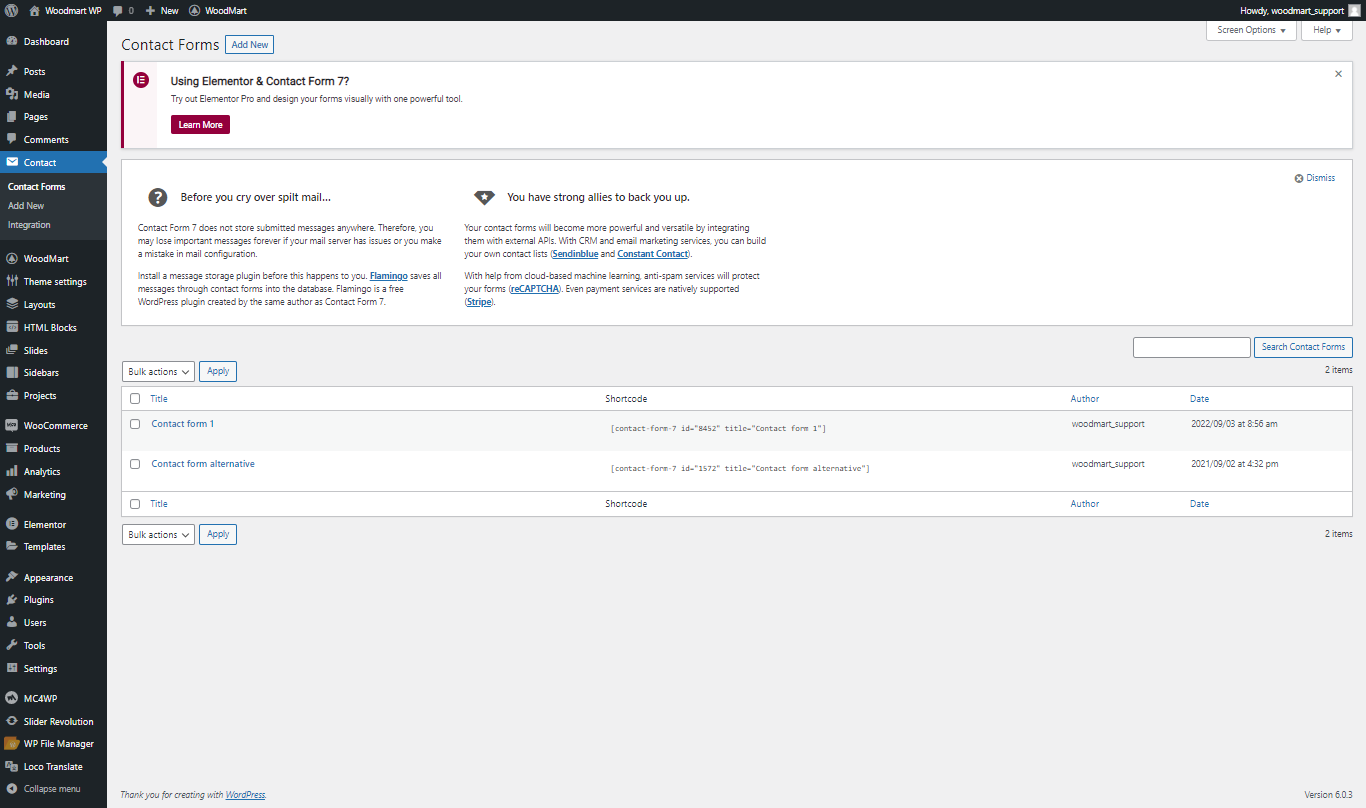Click the Plugins plug icon
This screenshot has height=808, width=1366.
(x=12, y=600)
